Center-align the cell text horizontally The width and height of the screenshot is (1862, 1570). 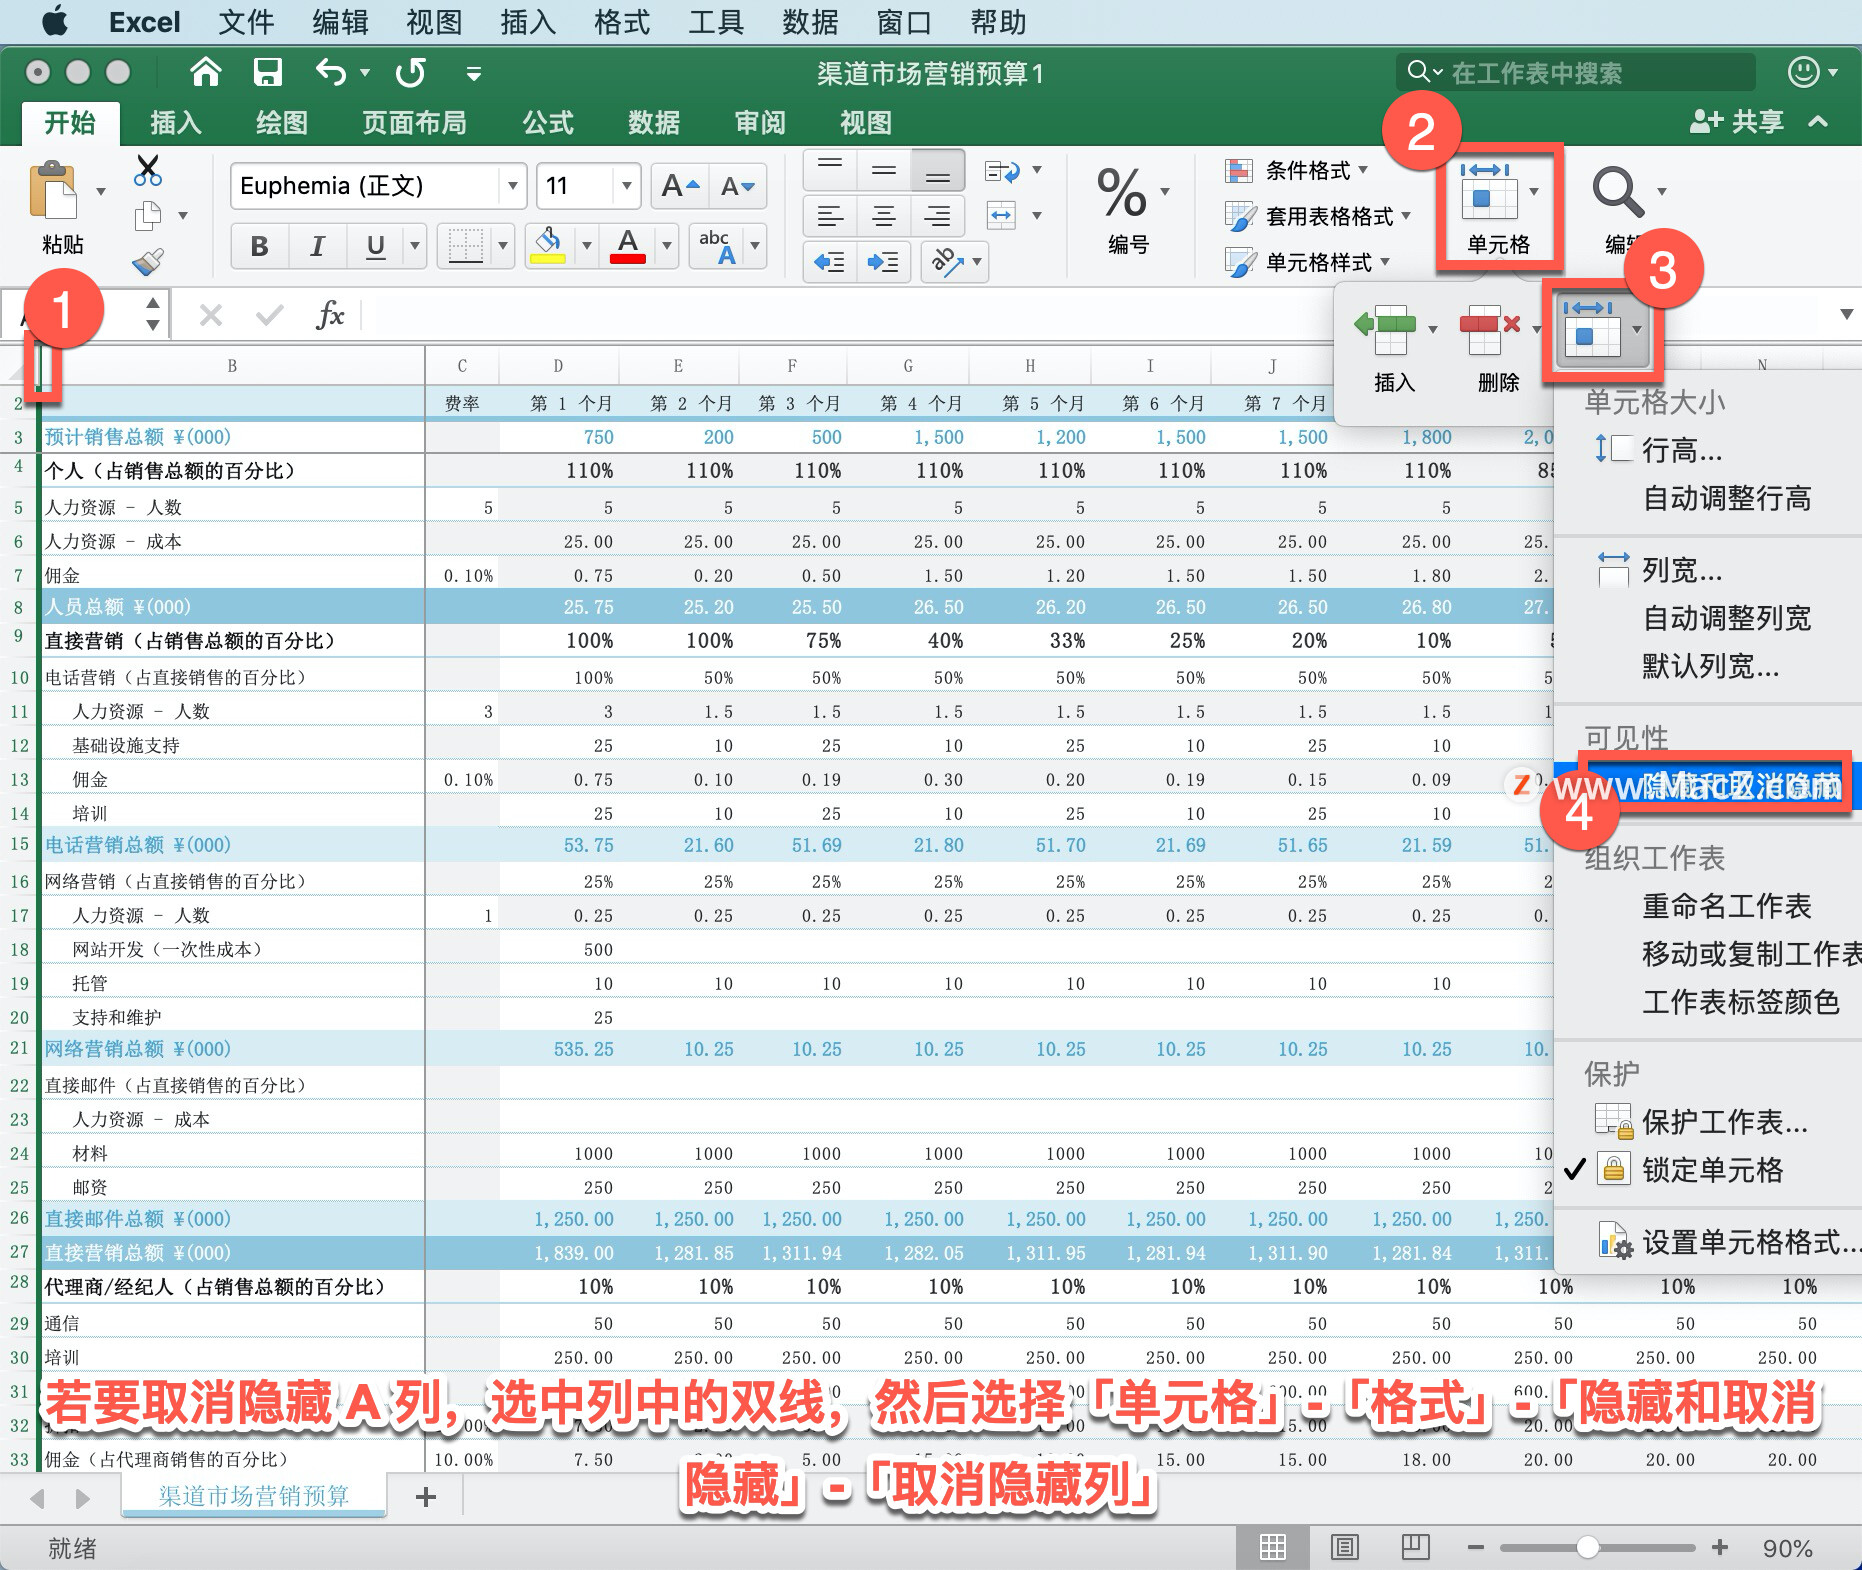click(x=884, y=216)
